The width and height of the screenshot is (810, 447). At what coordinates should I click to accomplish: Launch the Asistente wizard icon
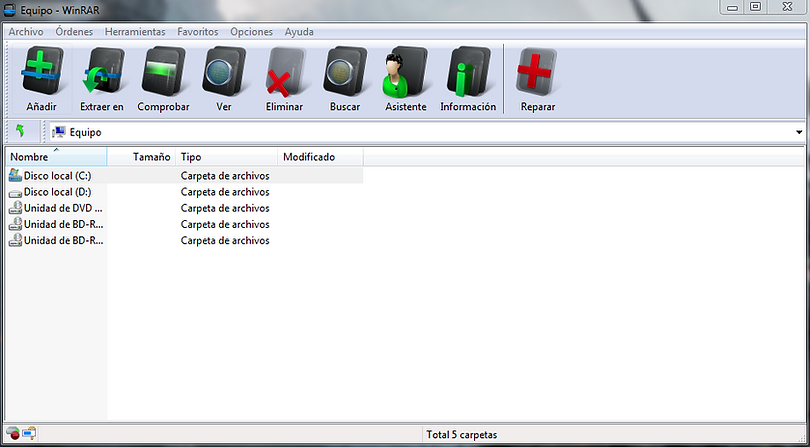[406, 72]
